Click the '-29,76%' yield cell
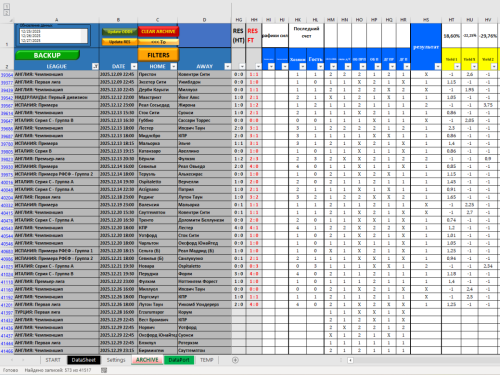Screen dimensions: 500x375 pyautogui.click(x=488, y=36)
